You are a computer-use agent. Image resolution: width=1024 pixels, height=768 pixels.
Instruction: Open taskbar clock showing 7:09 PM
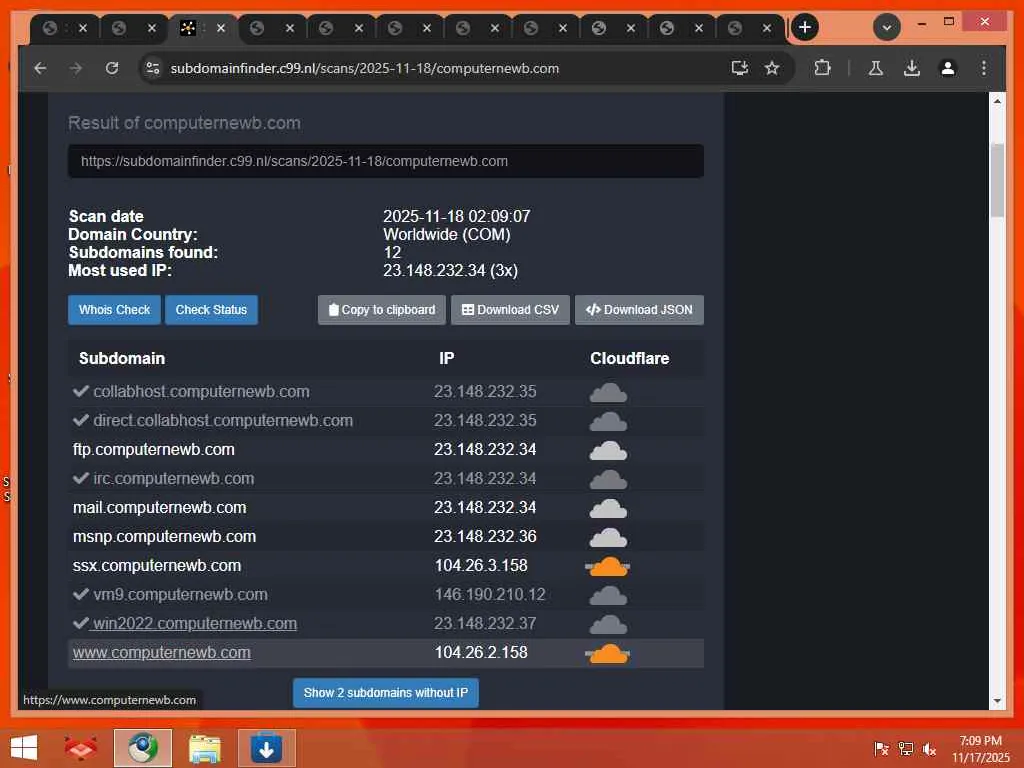point(980,749)
